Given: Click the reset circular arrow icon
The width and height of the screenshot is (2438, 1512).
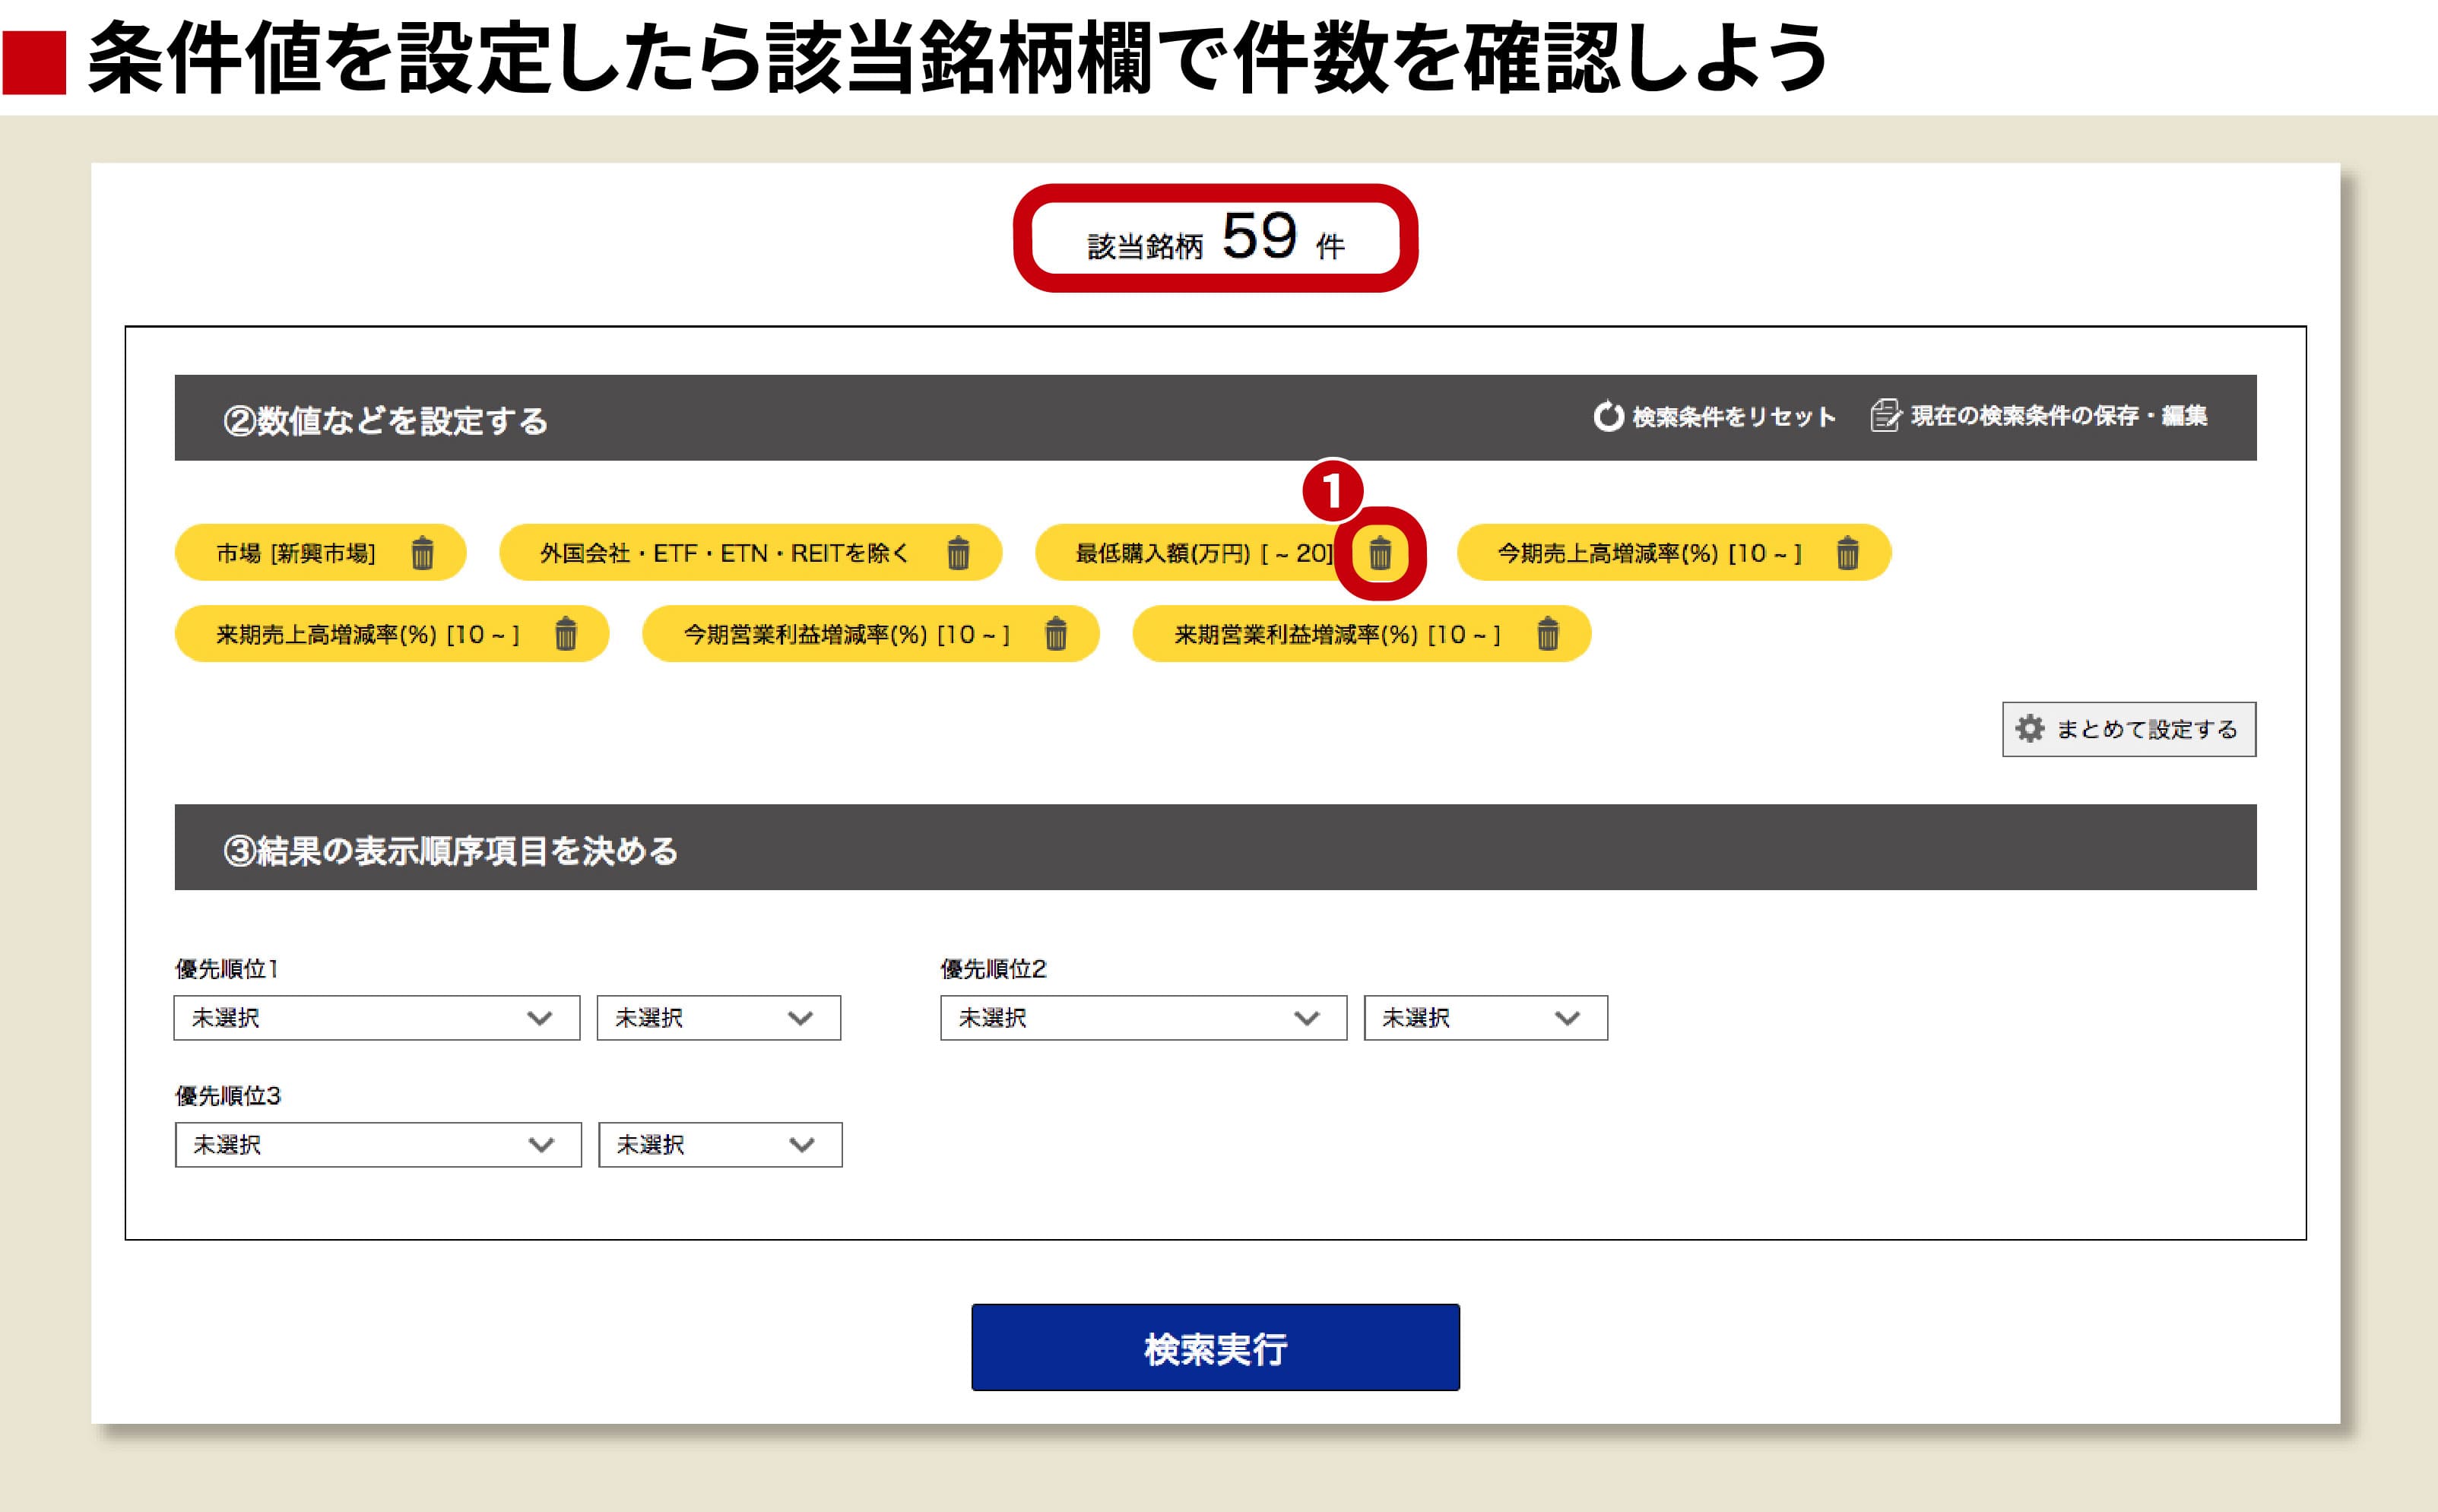Looking at the screenshot, I should tap(1608, 416).
